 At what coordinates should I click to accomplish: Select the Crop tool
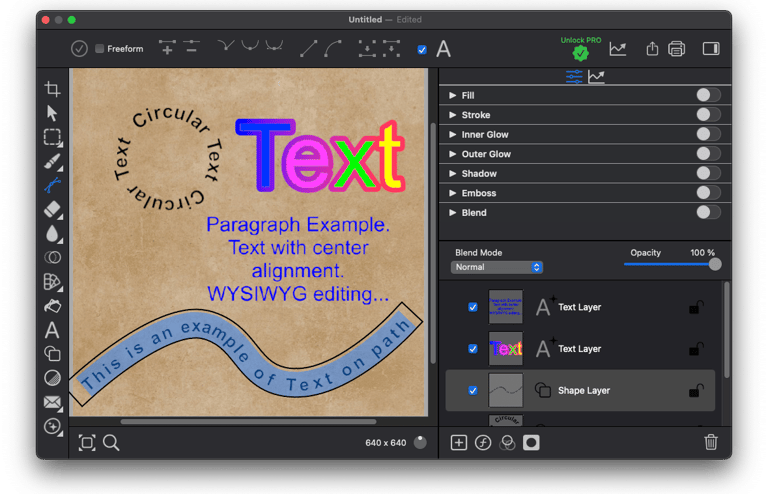pos(52,89)
